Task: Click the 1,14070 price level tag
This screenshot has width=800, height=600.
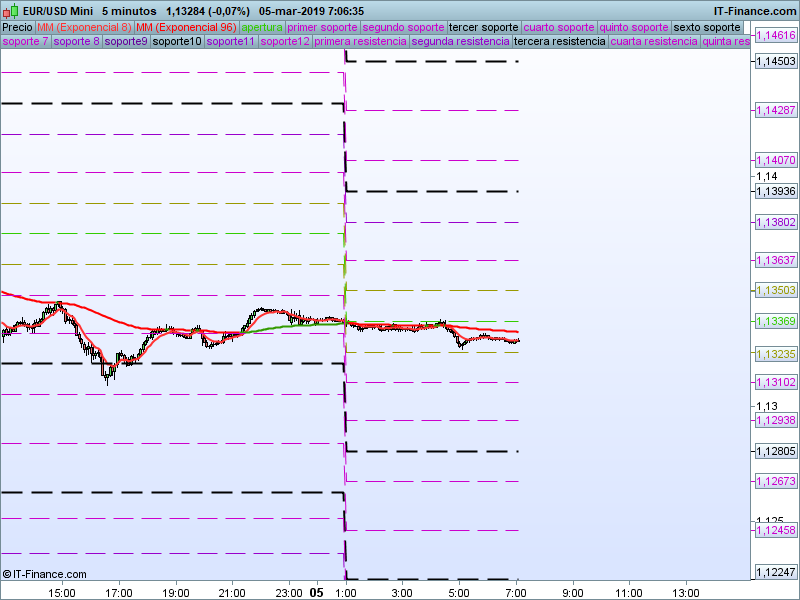Action: (x=776, y=160)
